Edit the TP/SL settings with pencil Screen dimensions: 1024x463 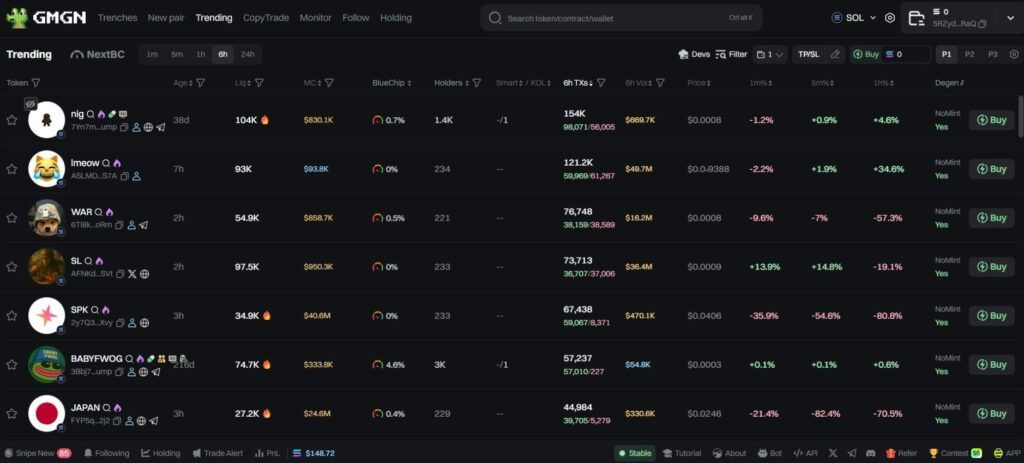[x=835, y=54]
